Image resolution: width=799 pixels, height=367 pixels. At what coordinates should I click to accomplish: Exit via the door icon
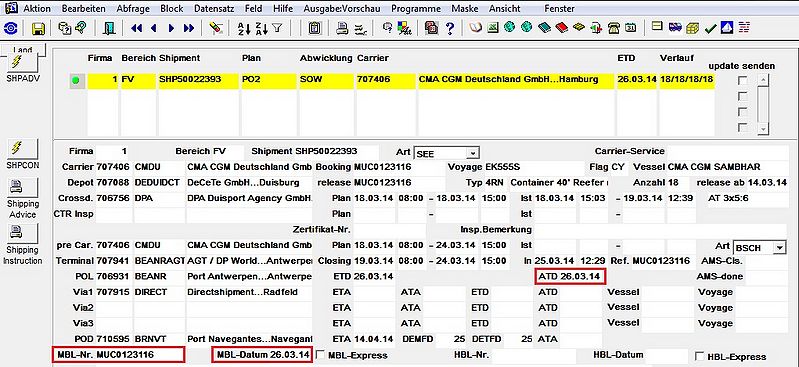click(109, 28)
